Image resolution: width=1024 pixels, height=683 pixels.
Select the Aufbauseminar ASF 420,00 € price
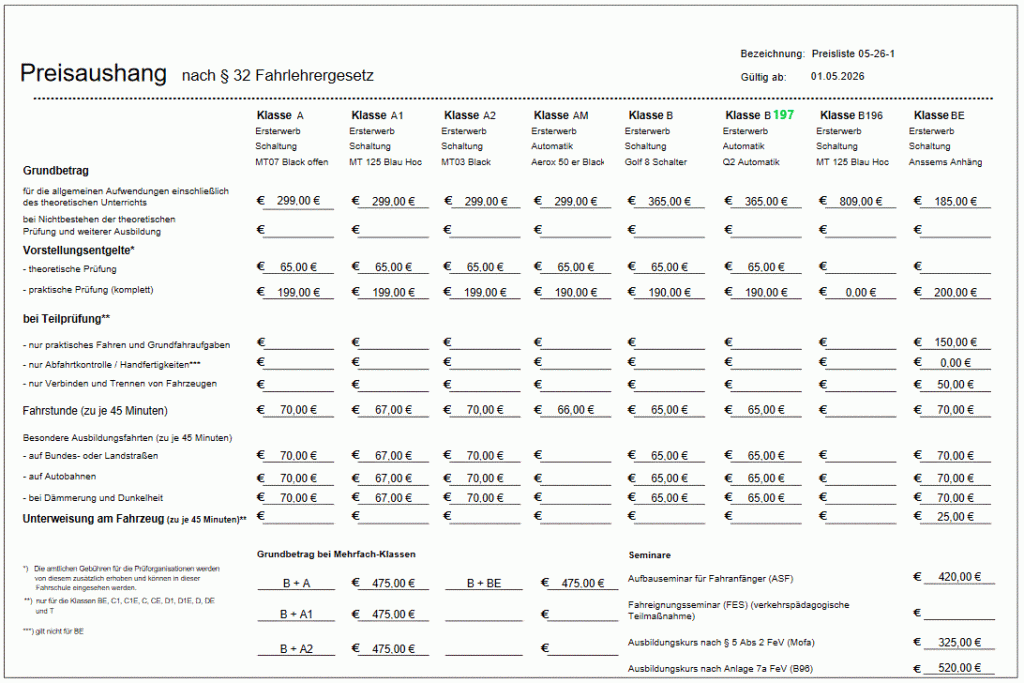(957, 577)
